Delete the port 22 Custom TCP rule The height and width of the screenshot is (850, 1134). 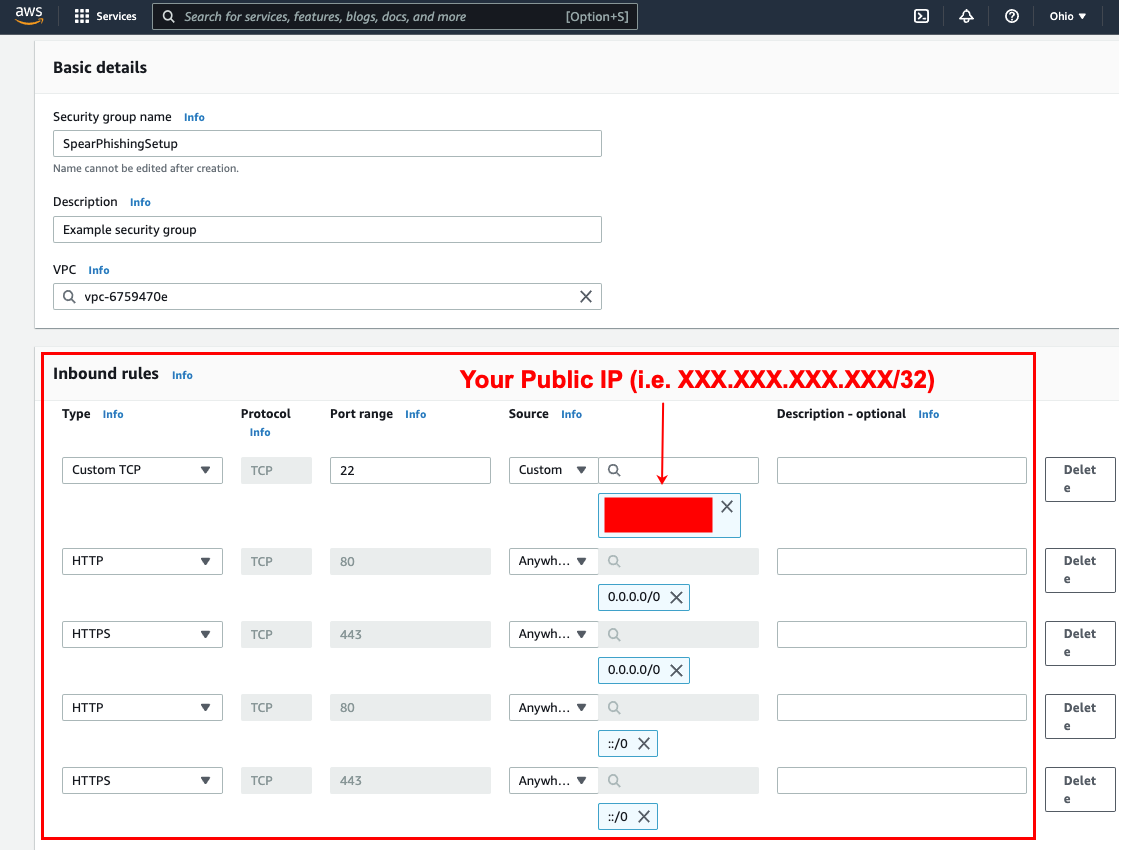(1079, 479)
